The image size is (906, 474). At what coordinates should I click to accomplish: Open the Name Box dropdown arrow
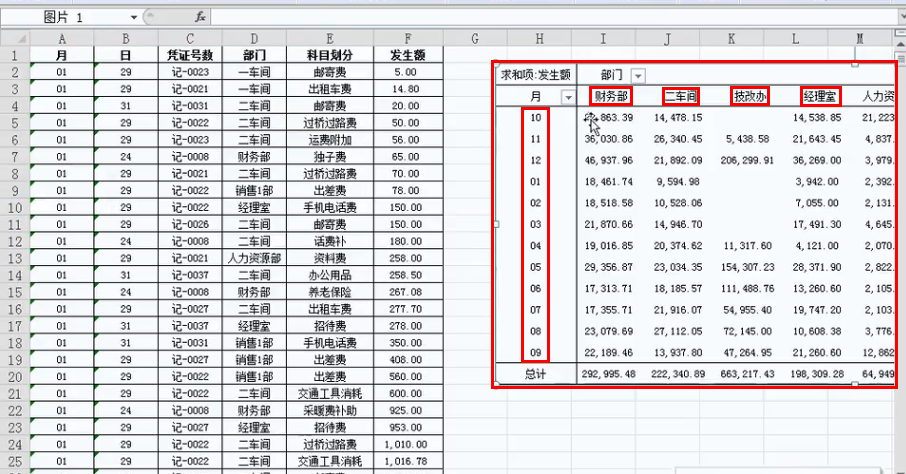(135, 18)
